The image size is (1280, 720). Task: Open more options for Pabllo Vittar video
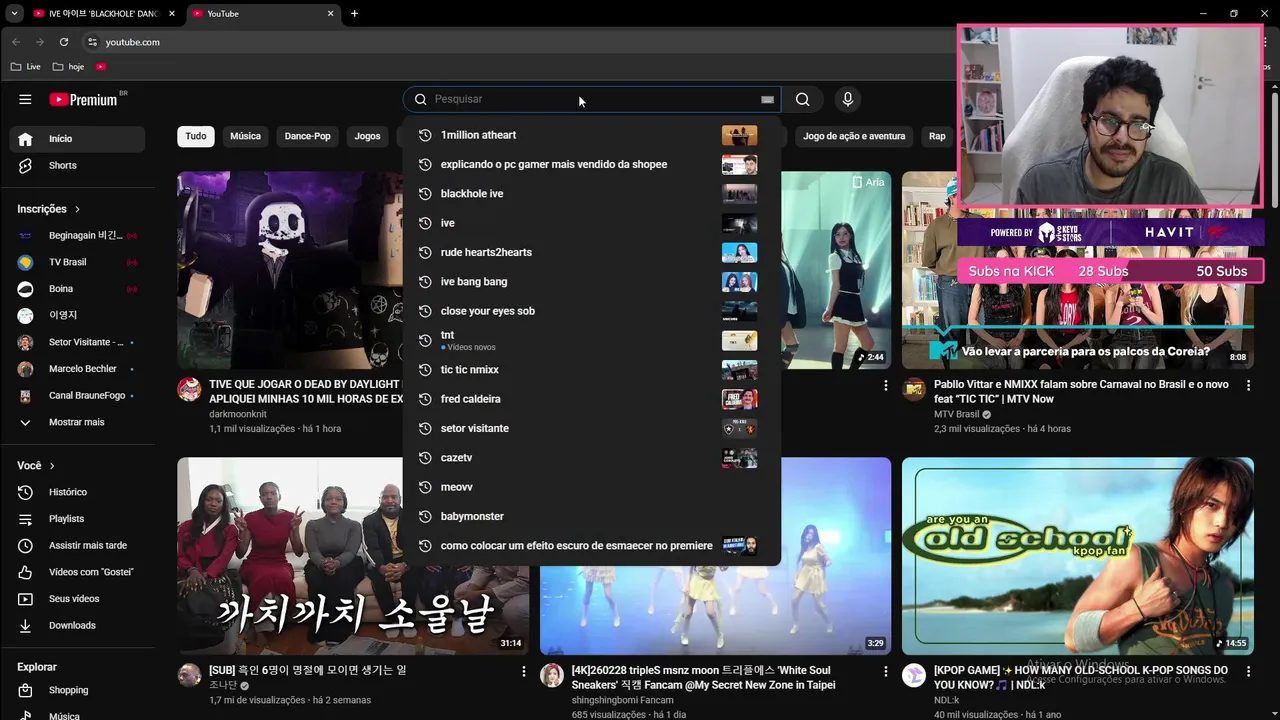tap(1248, 385)
